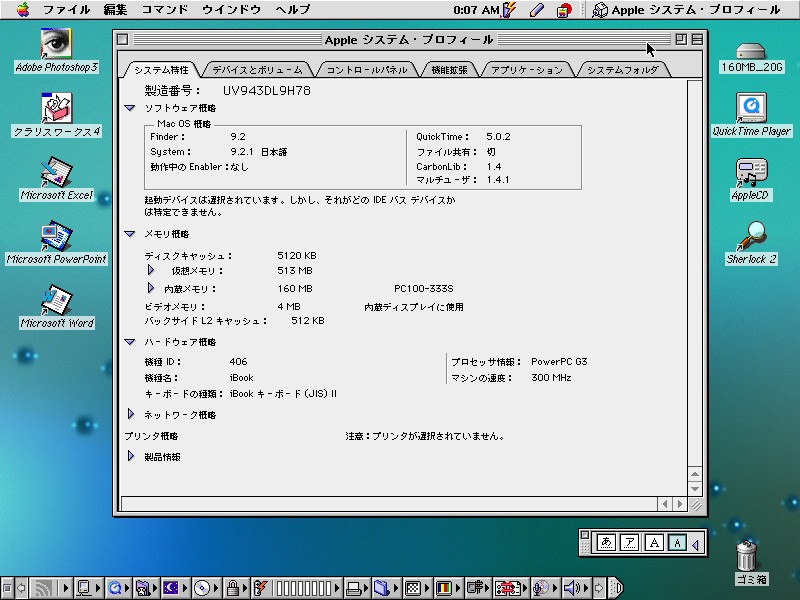The width and height of the screenshot is (800, 600).
Task: Click the battery status icon in menu bar
Action: (x=509, y=9)
